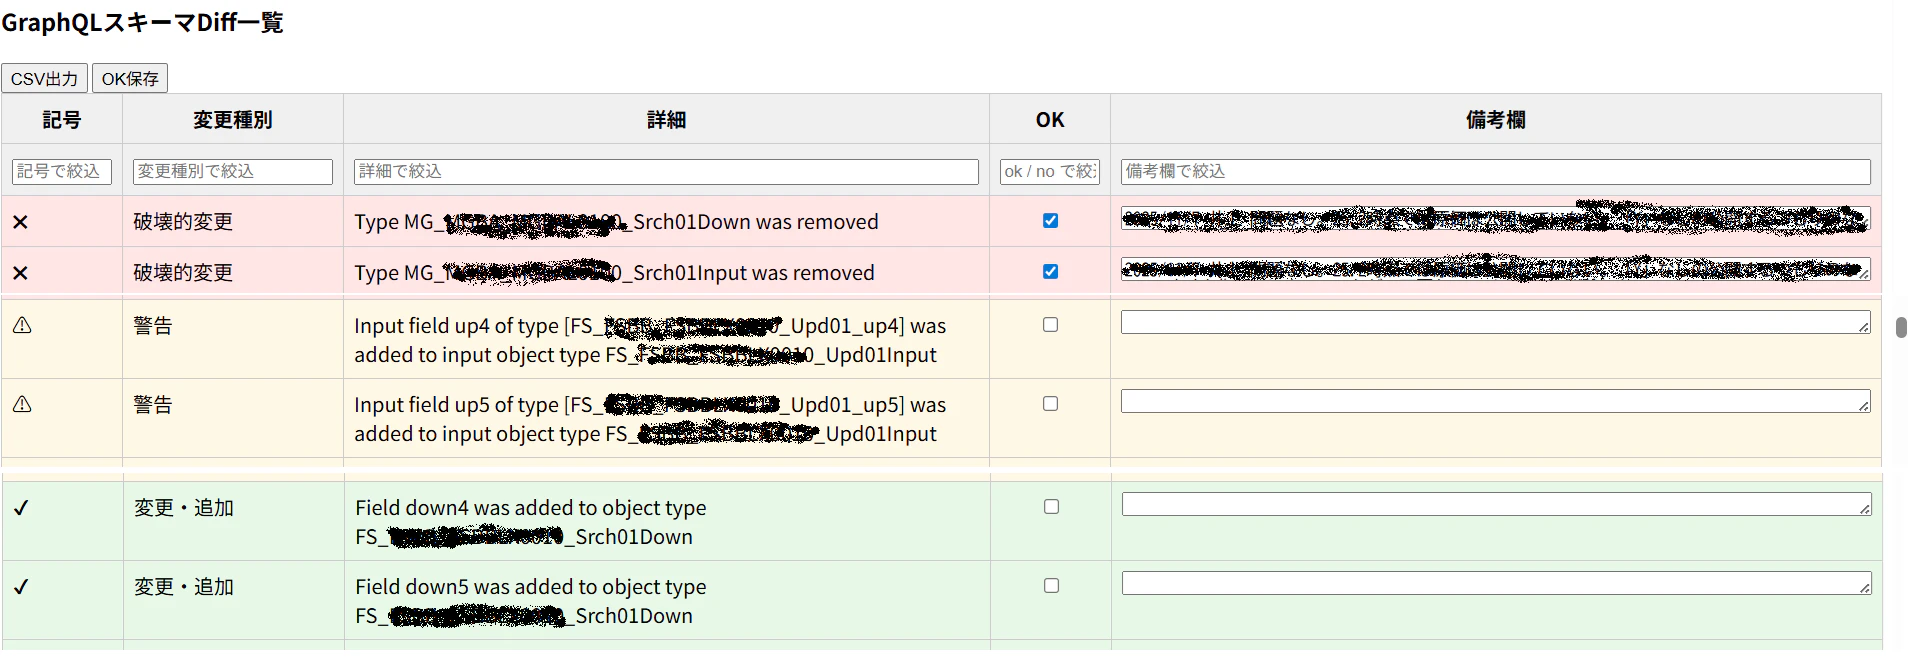Focus the 記号で絞込 filter field
This screenshot has height=670, width=1912.
pos(62,172)
